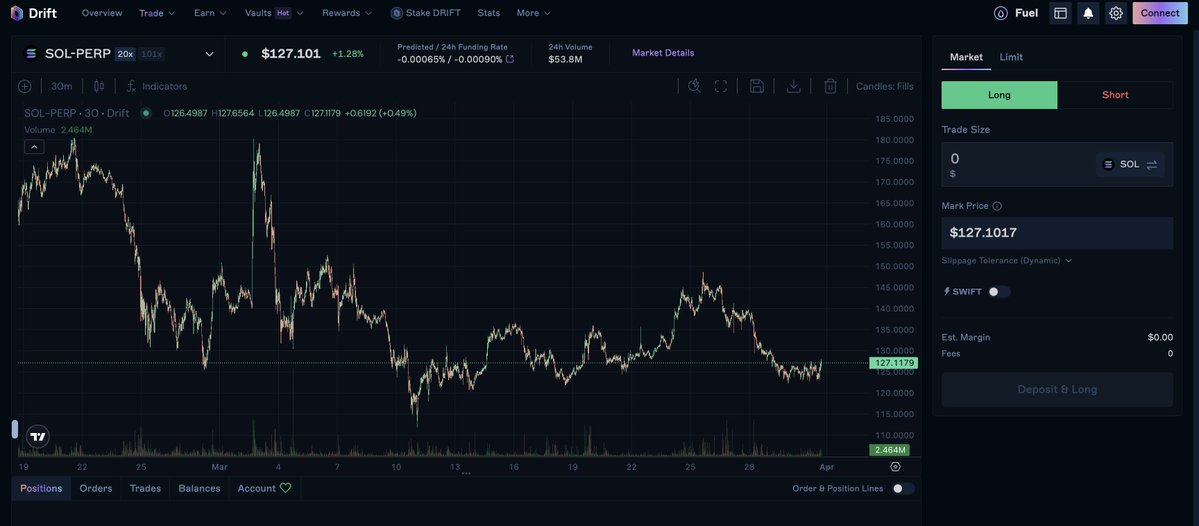
Task: Open the Orders tab
Action: point(96,489)
